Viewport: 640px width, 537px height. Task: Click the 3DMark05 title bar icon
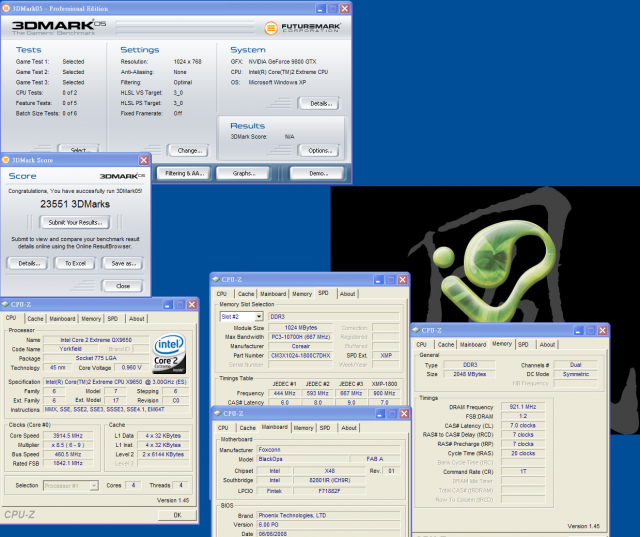pos(6,8)
